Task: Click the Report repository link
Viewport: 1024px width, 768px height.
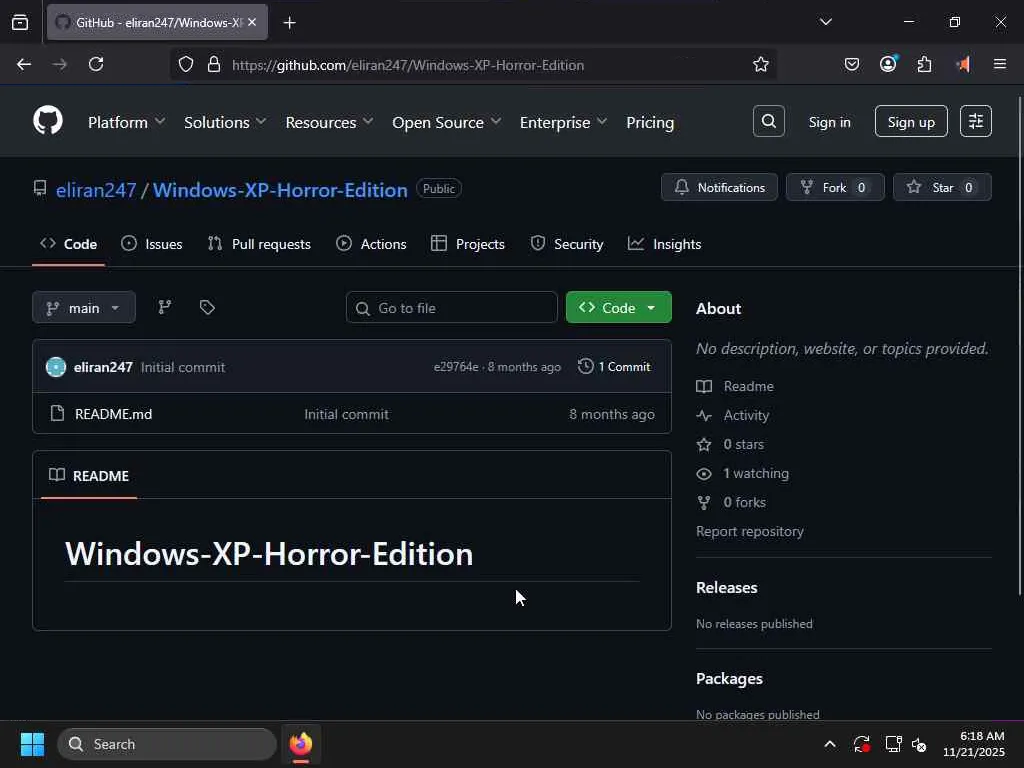Action: tap(750, 532)
